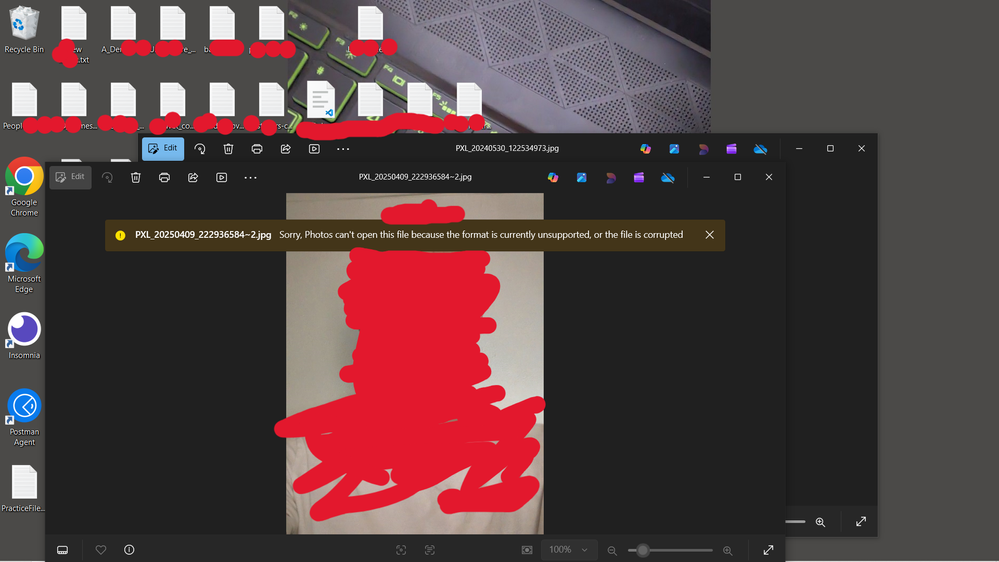Open Designer icon in the front Photos window
The height and width of the screenshot is (562, 999).
pos(610,178)
